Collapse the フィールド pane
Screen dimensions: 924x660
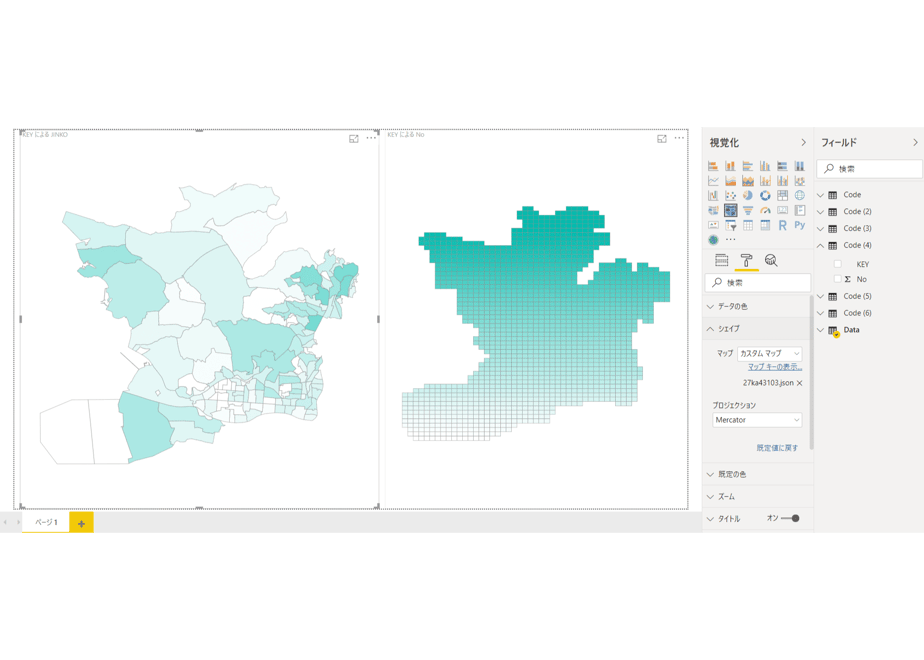coord(915,143)
